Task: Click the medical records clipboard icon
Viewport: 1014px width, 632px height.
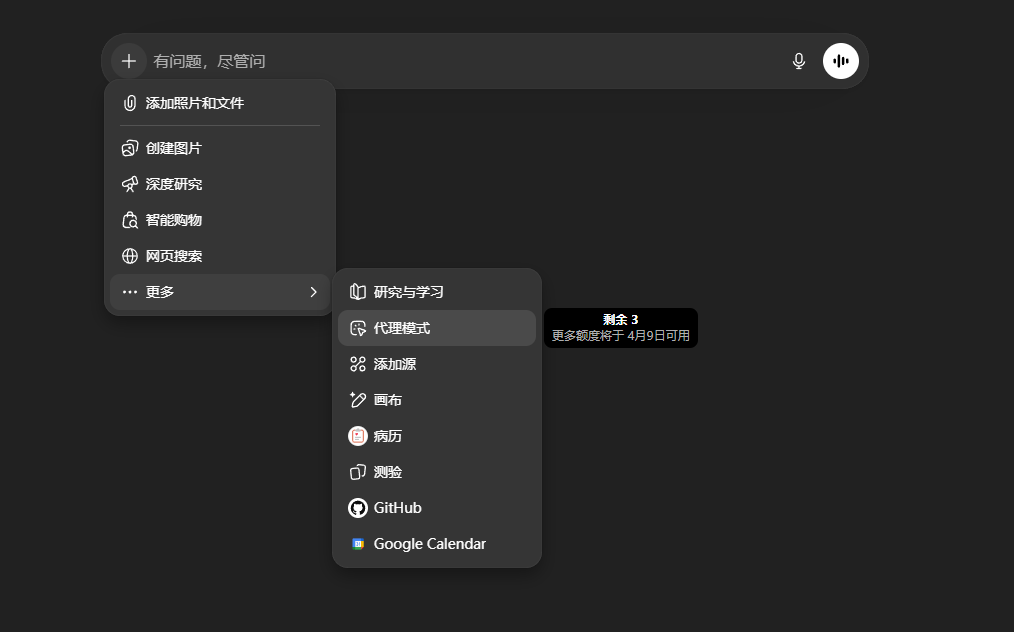Action: tap(358, 436)
